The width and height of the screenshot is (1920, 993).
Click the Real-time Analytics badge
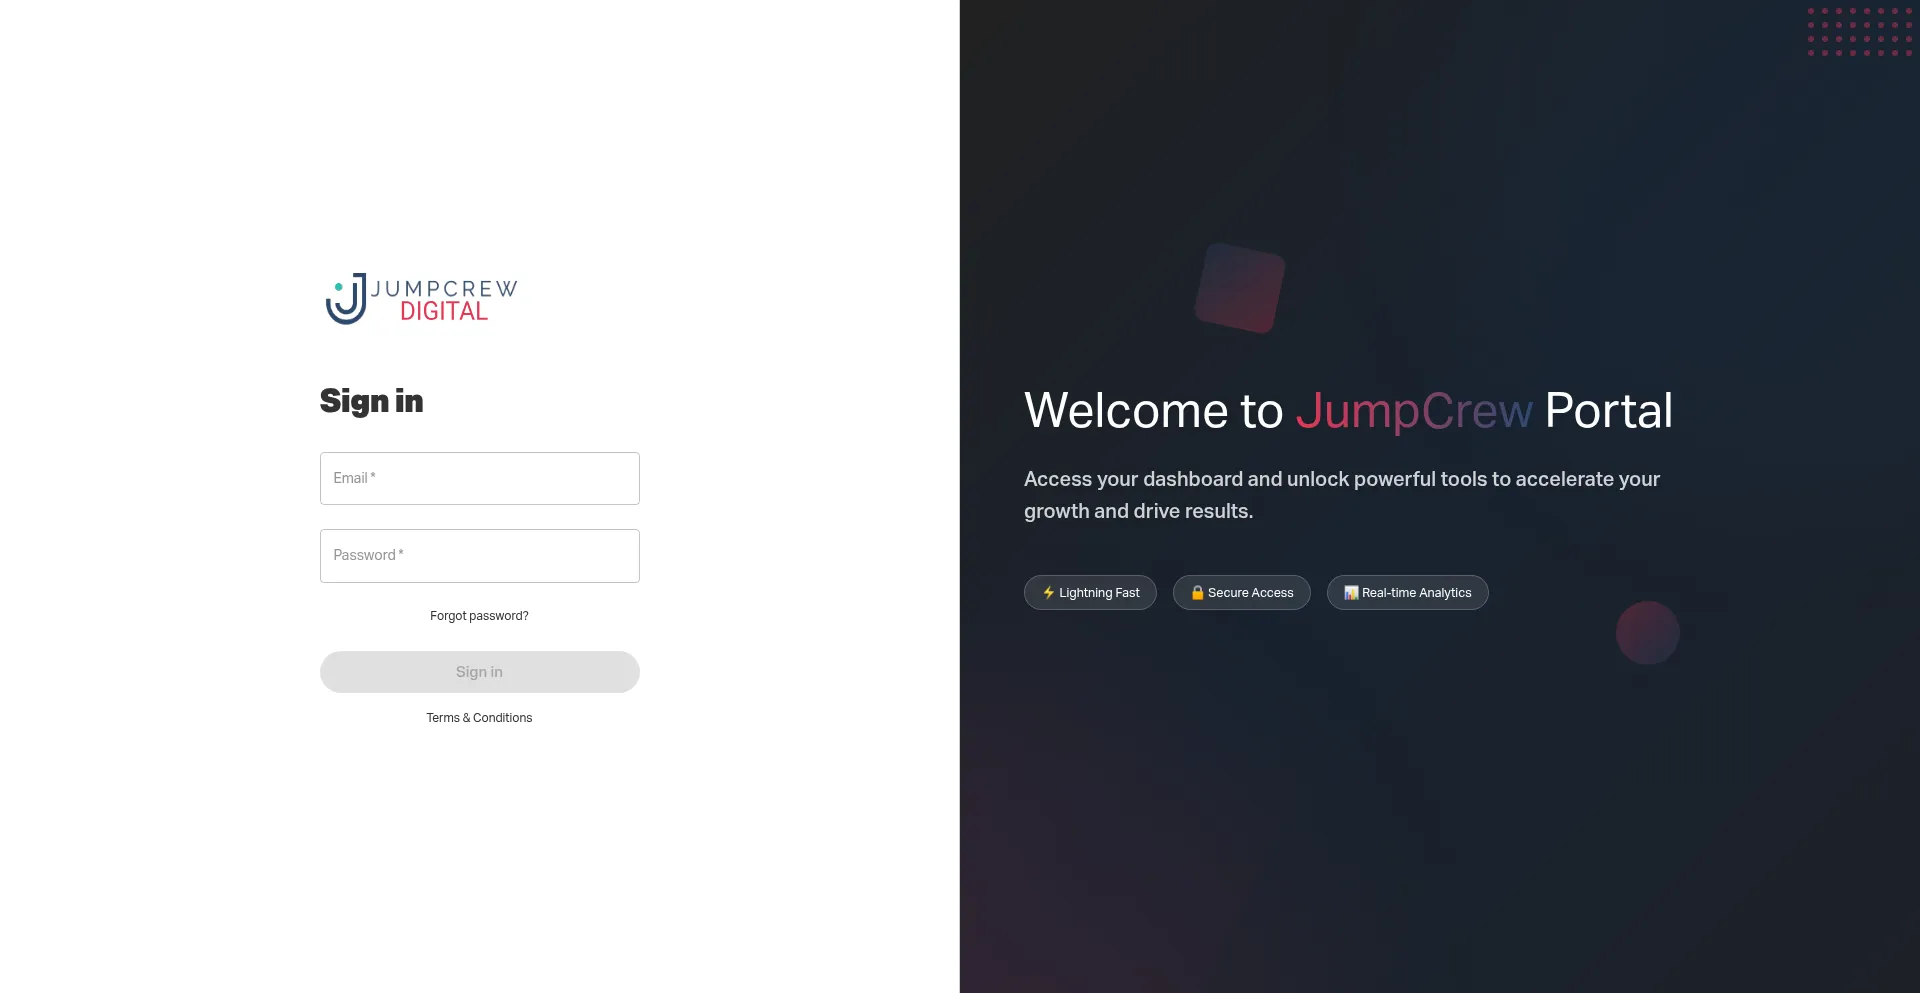pos(1408,593)
